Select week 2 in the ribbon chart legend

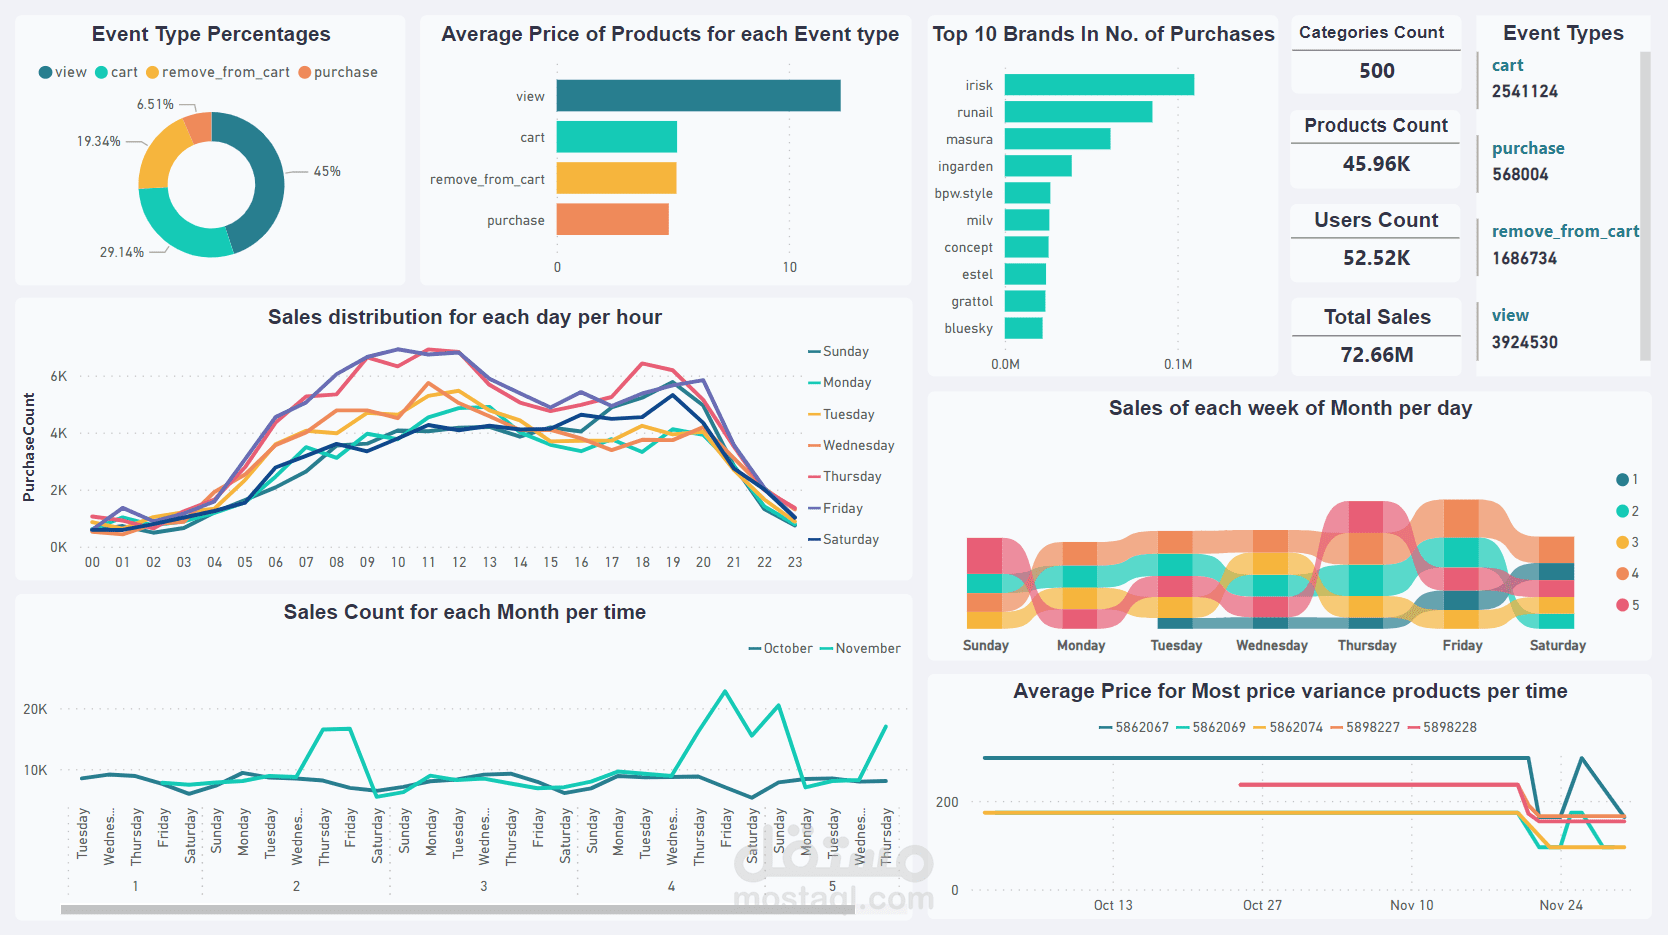tap(1627, 511)
